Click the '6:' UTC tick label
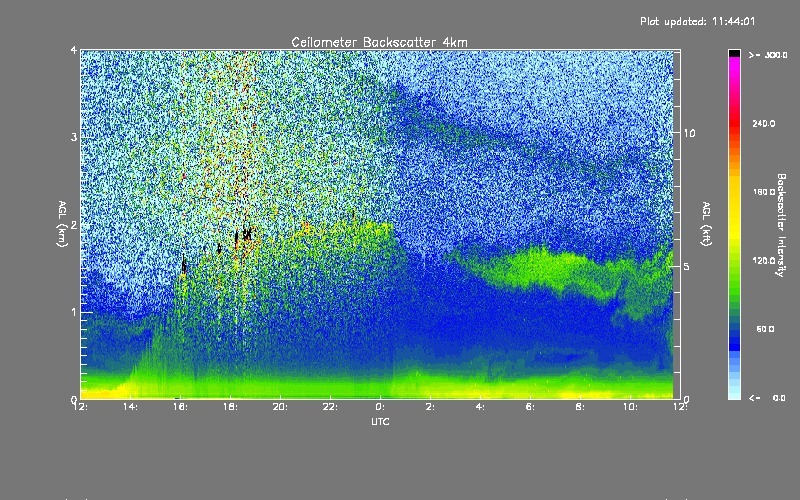Screen dimensions: 800x500 [x=530, y=407]
